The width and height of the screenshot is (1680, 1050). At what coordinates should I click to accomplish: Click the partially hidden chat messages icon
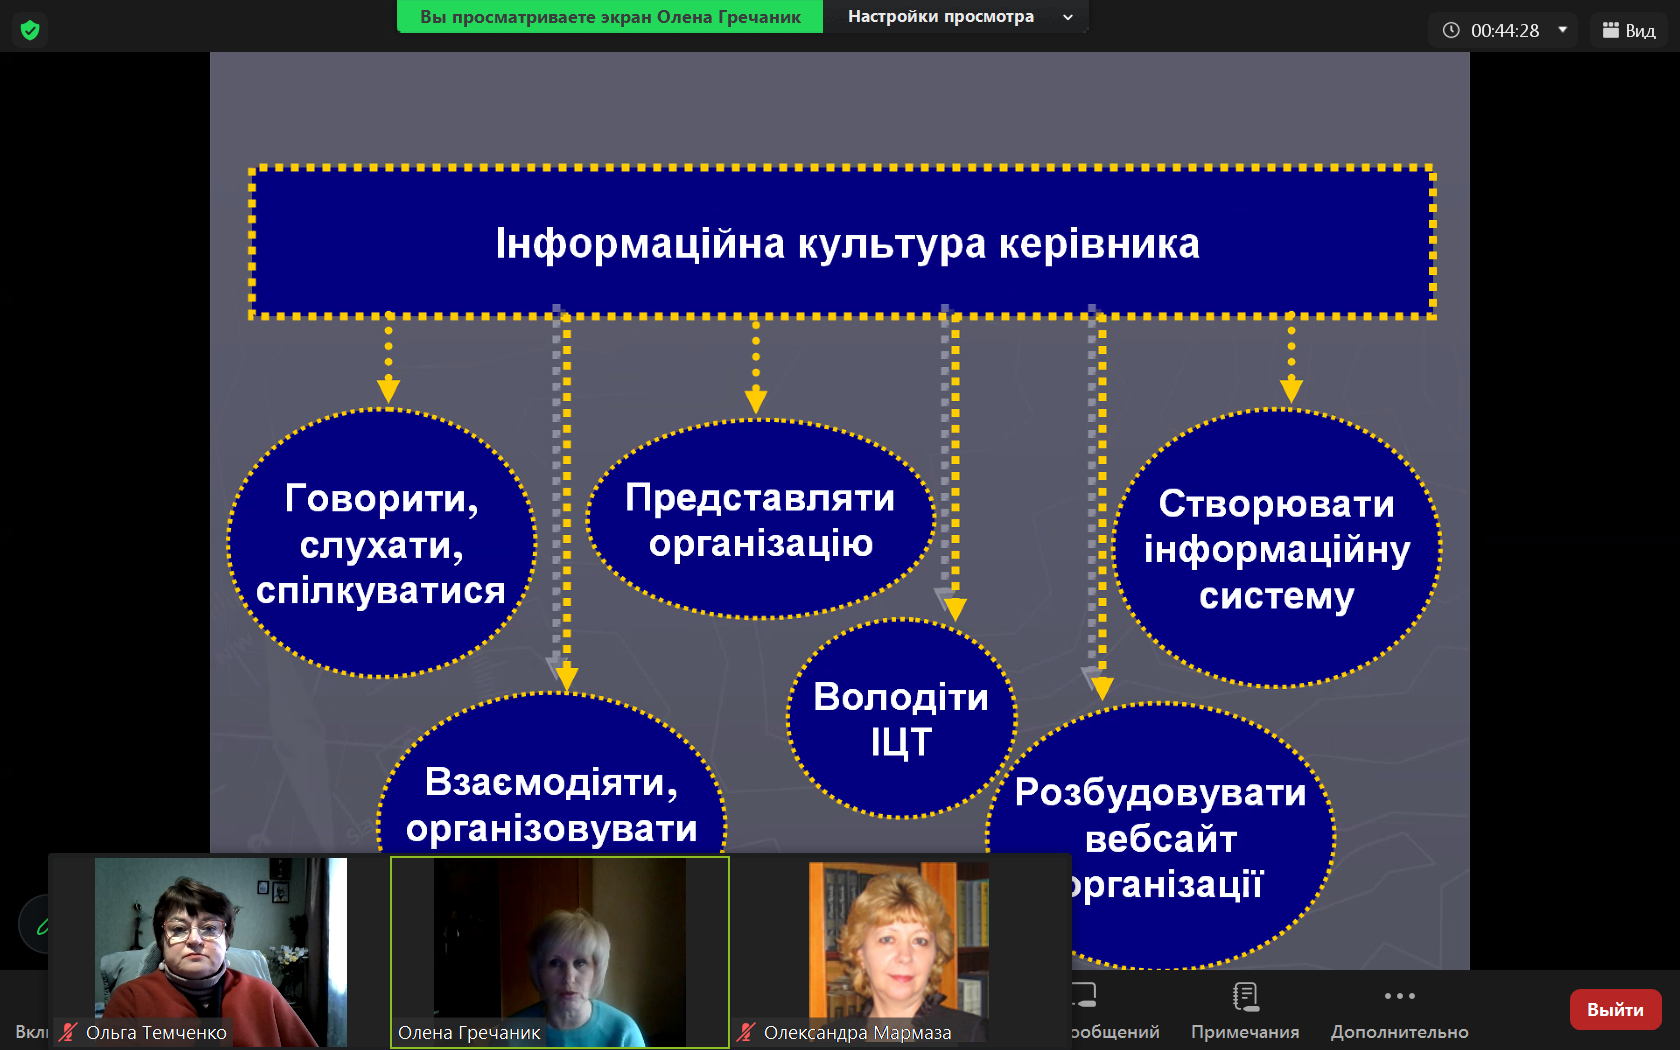(1085, 996)
